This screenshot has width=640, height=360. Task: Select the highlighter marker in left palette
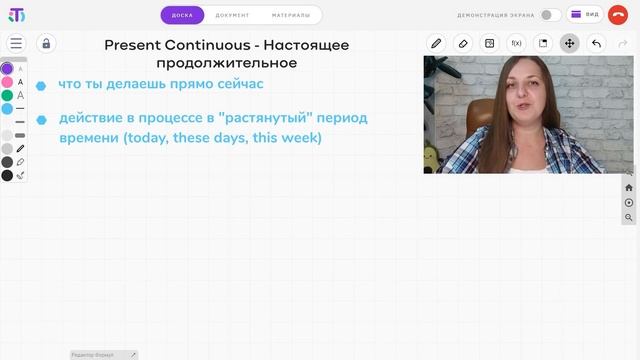point(20,162)
